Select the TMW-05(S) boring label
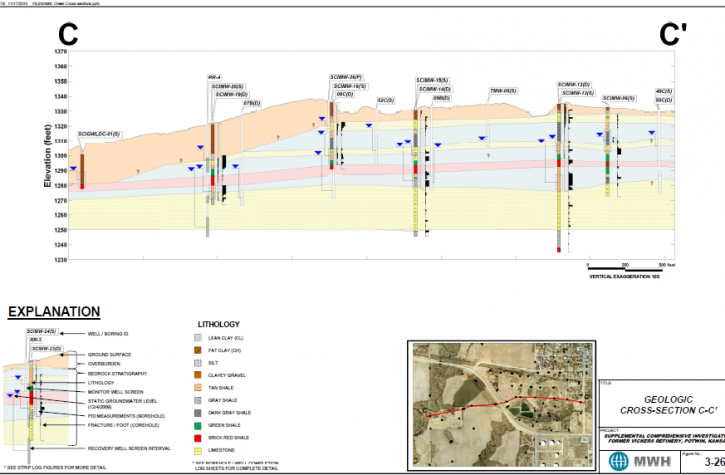The image size is (725, 475). 502,91
